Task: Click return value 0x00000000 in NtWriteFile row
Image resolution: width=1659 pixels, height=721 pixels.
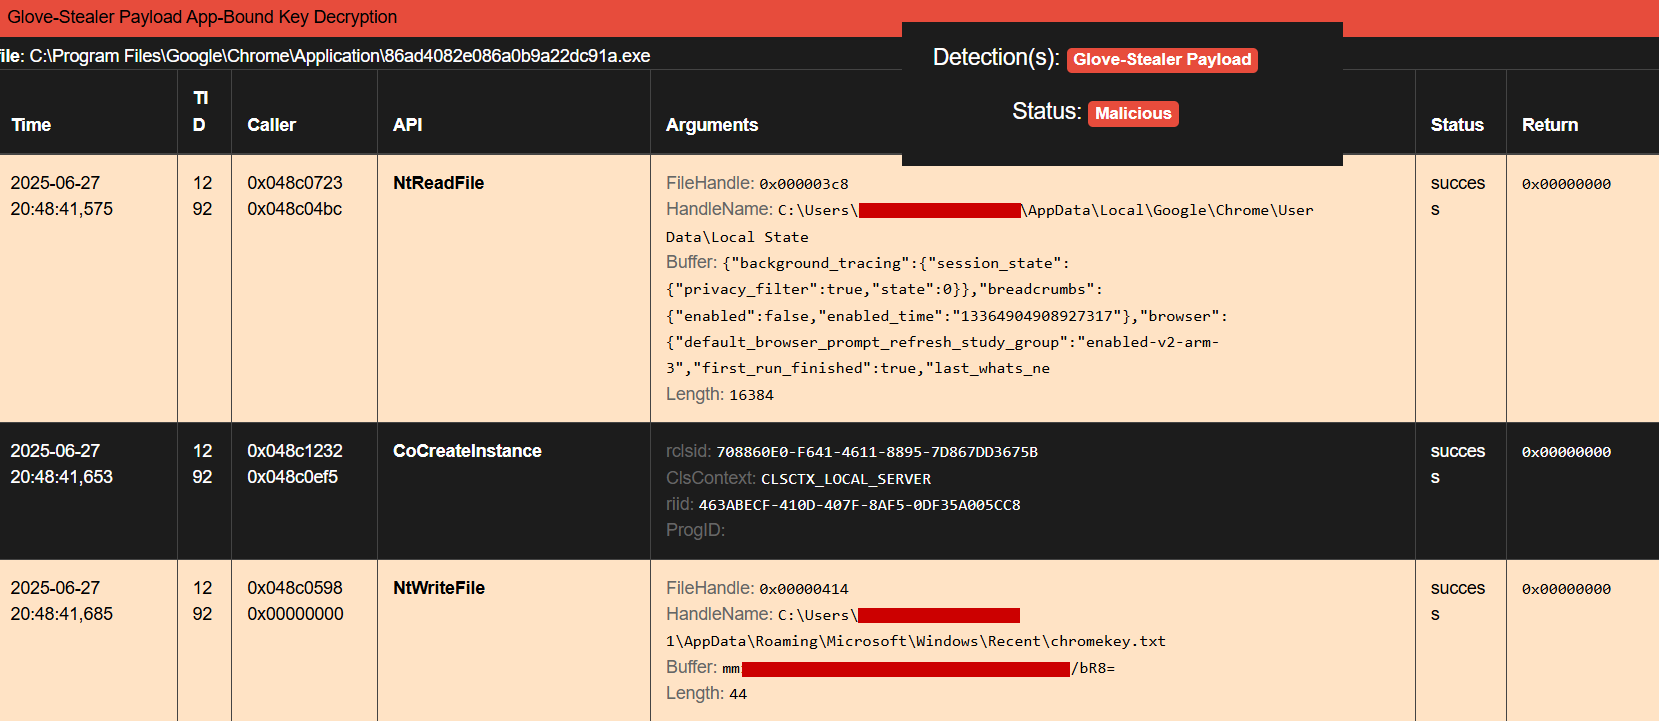Action: click(1566, 589)
